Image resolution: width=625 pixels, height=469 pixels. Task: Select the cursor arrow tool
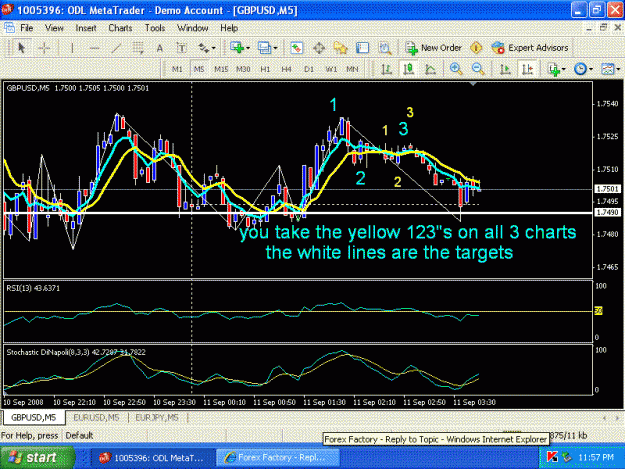click(22, 48)
